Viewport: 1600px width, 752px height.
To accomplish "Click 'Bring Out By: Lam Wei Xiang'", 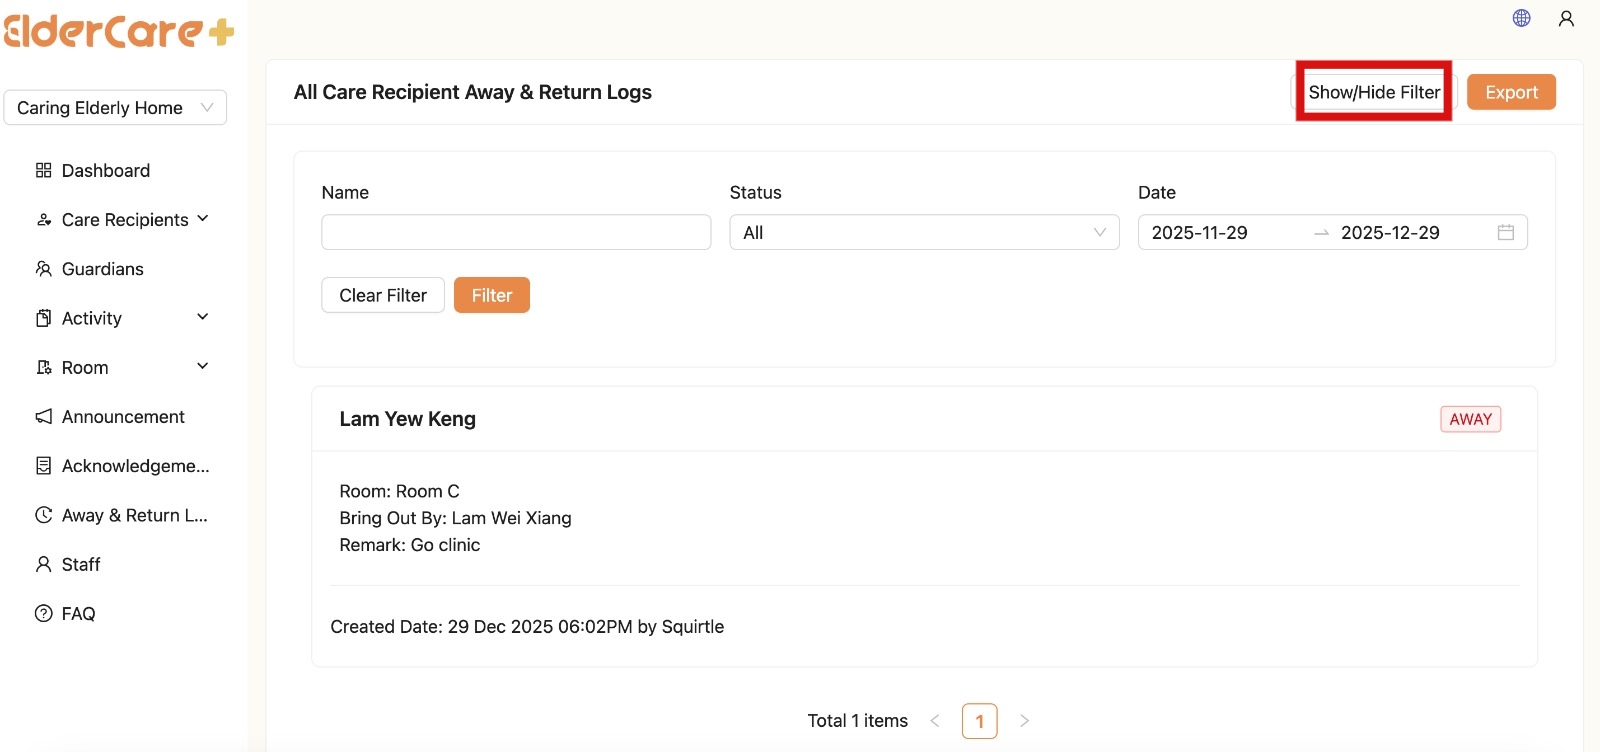I will coord(455,518).
